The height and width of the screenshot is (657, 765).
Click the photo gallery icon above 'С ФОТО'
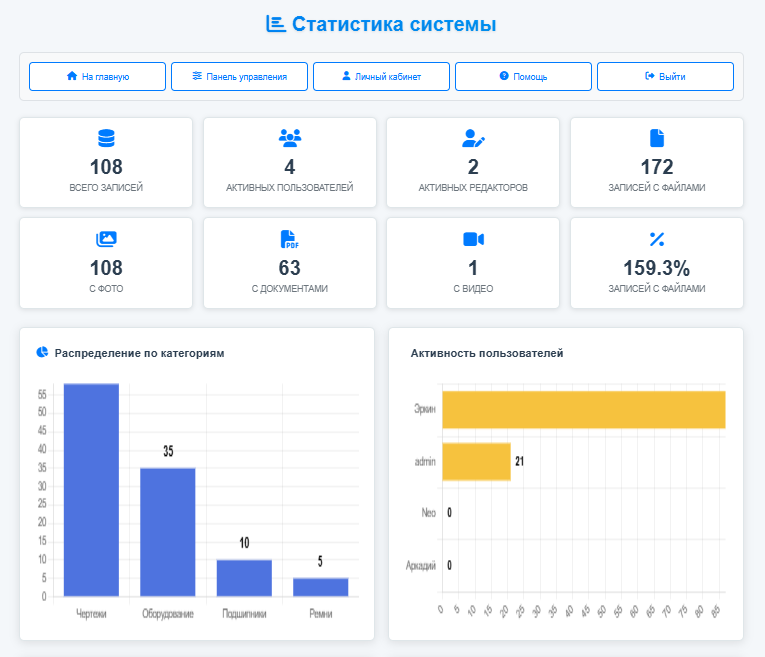point(106,239)
